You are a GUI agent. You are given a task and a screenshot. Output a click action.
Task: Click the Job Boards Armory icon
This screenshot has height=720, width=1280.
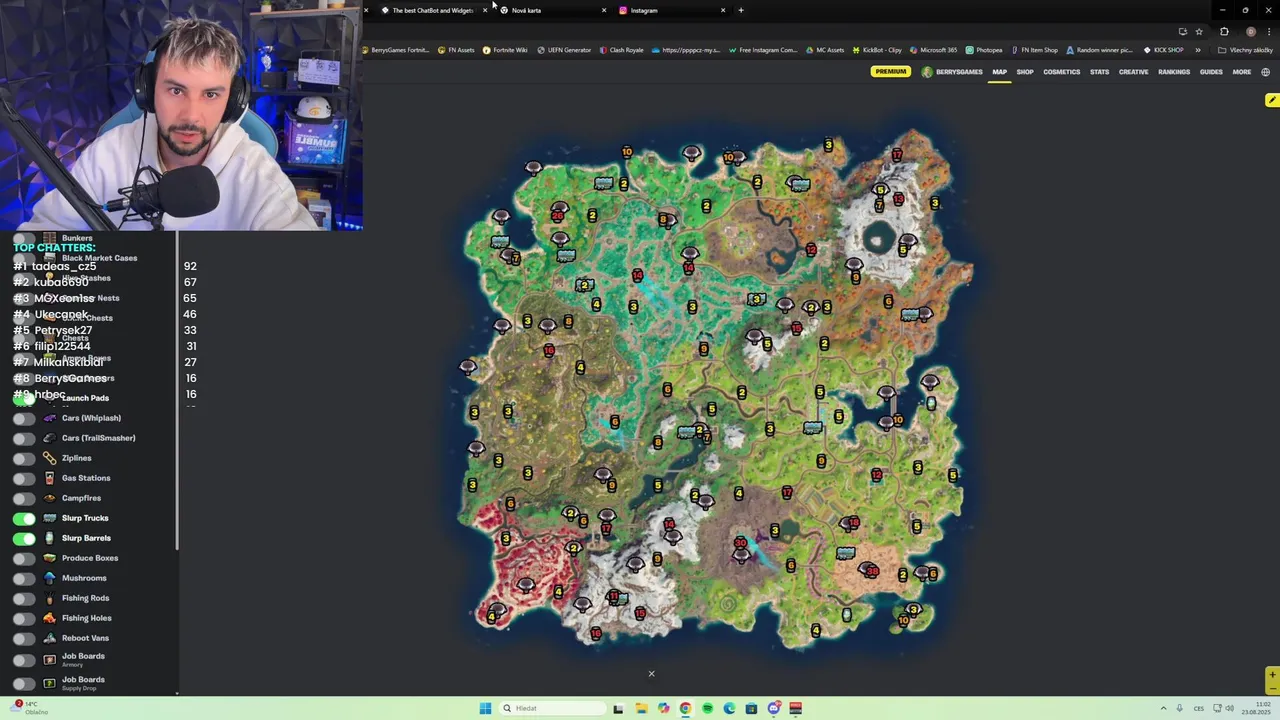[50, 660]
